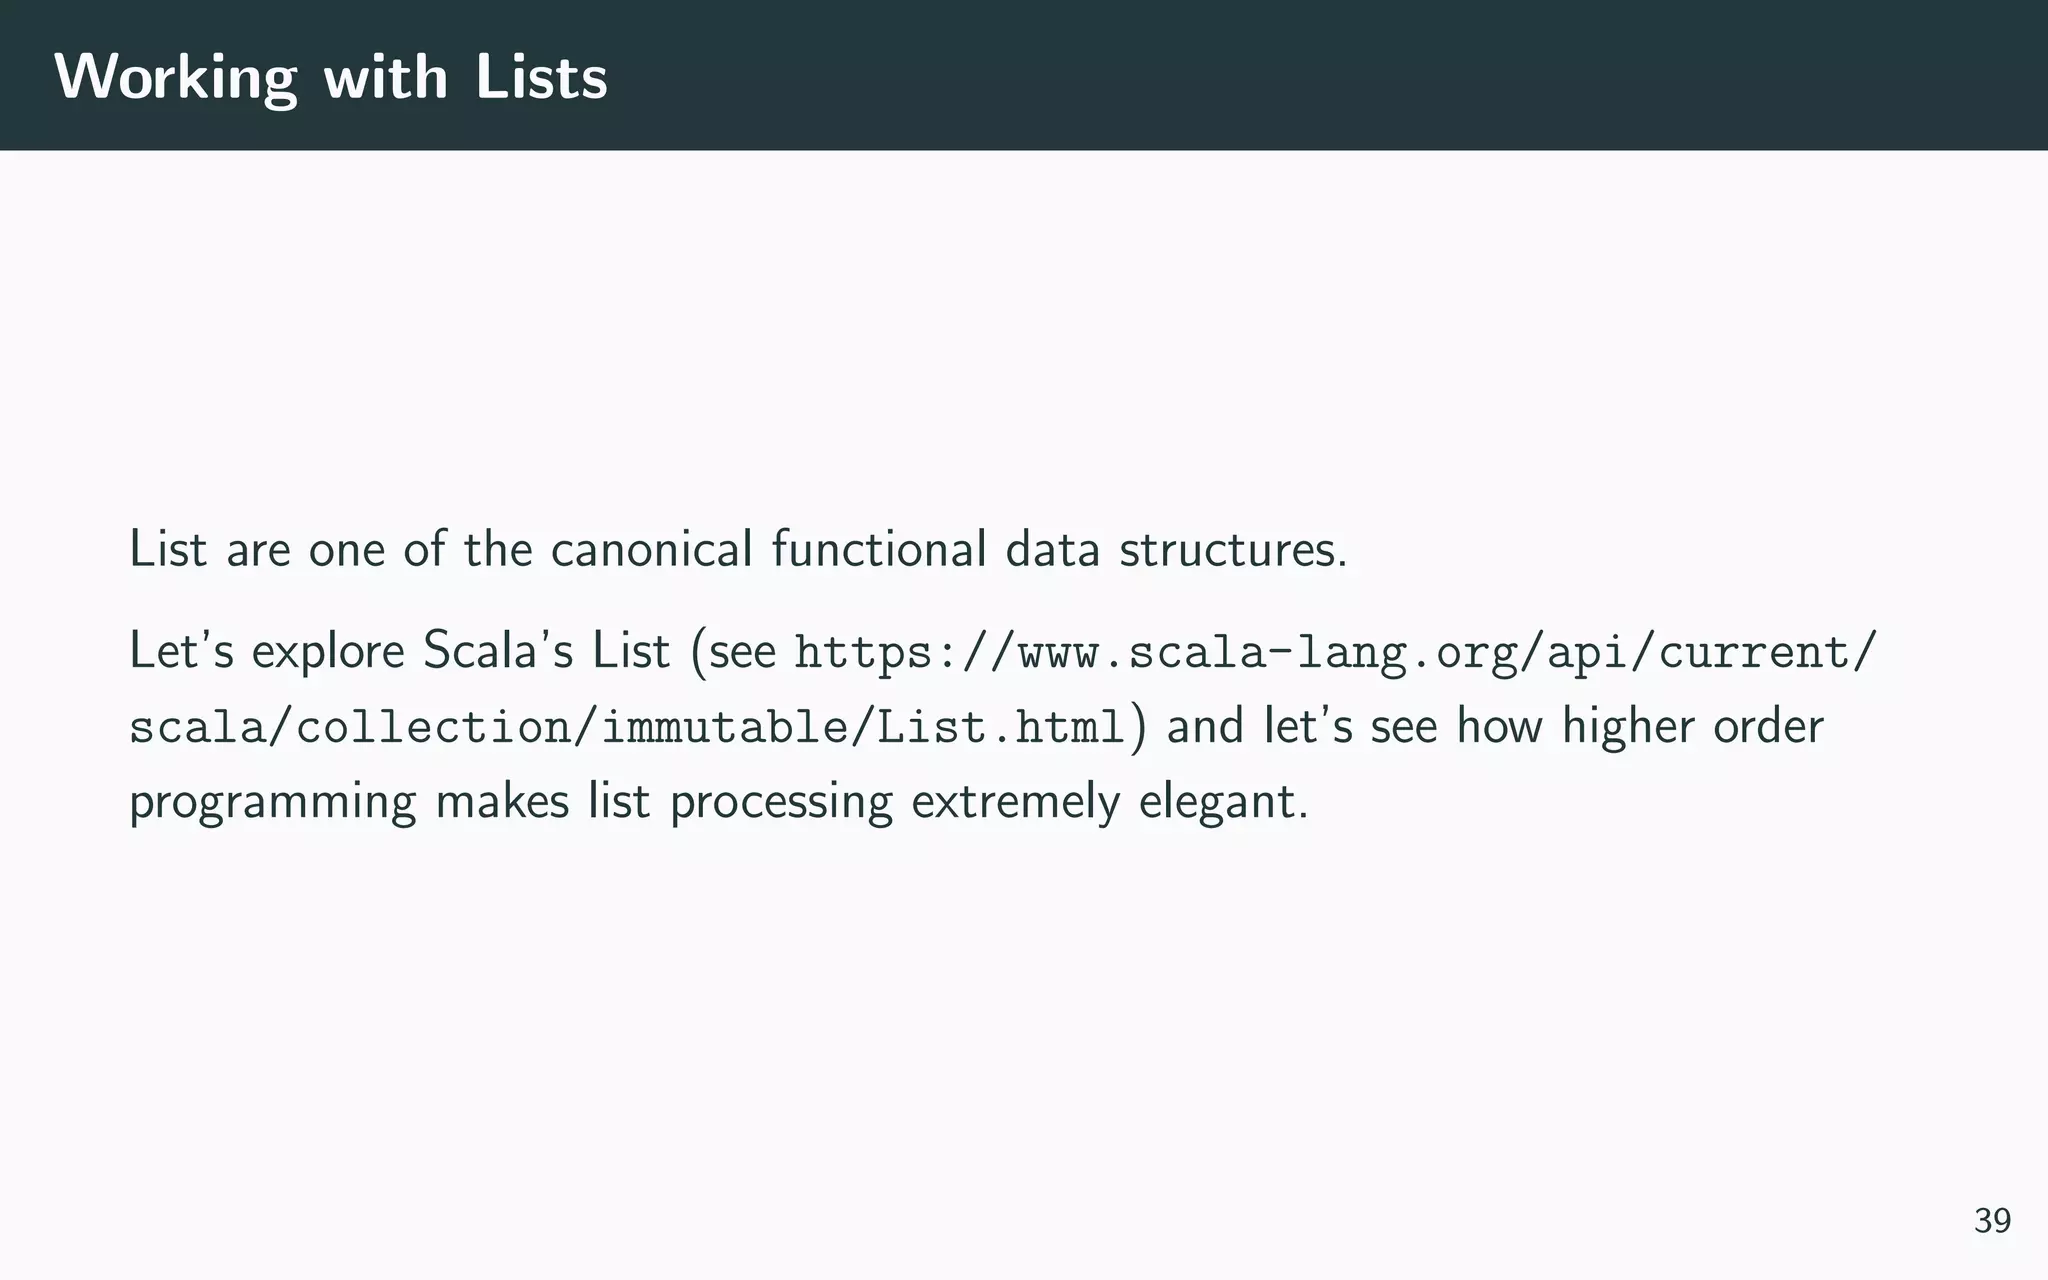Click the words 'extremely elegant'

[x=1108, y=802]
